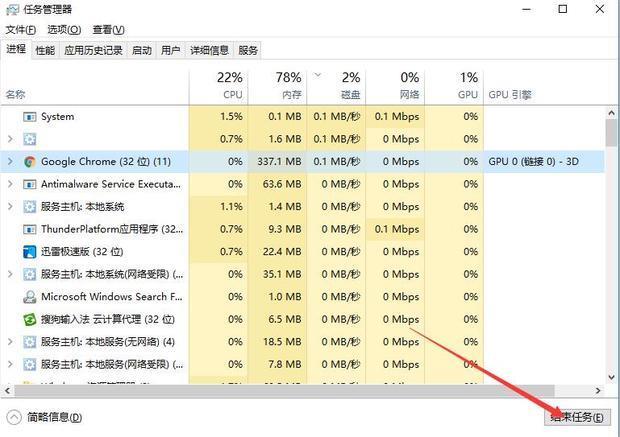Screen dimensions: 620x437
Task: Click the System process icon
Action: click(30, 117)
